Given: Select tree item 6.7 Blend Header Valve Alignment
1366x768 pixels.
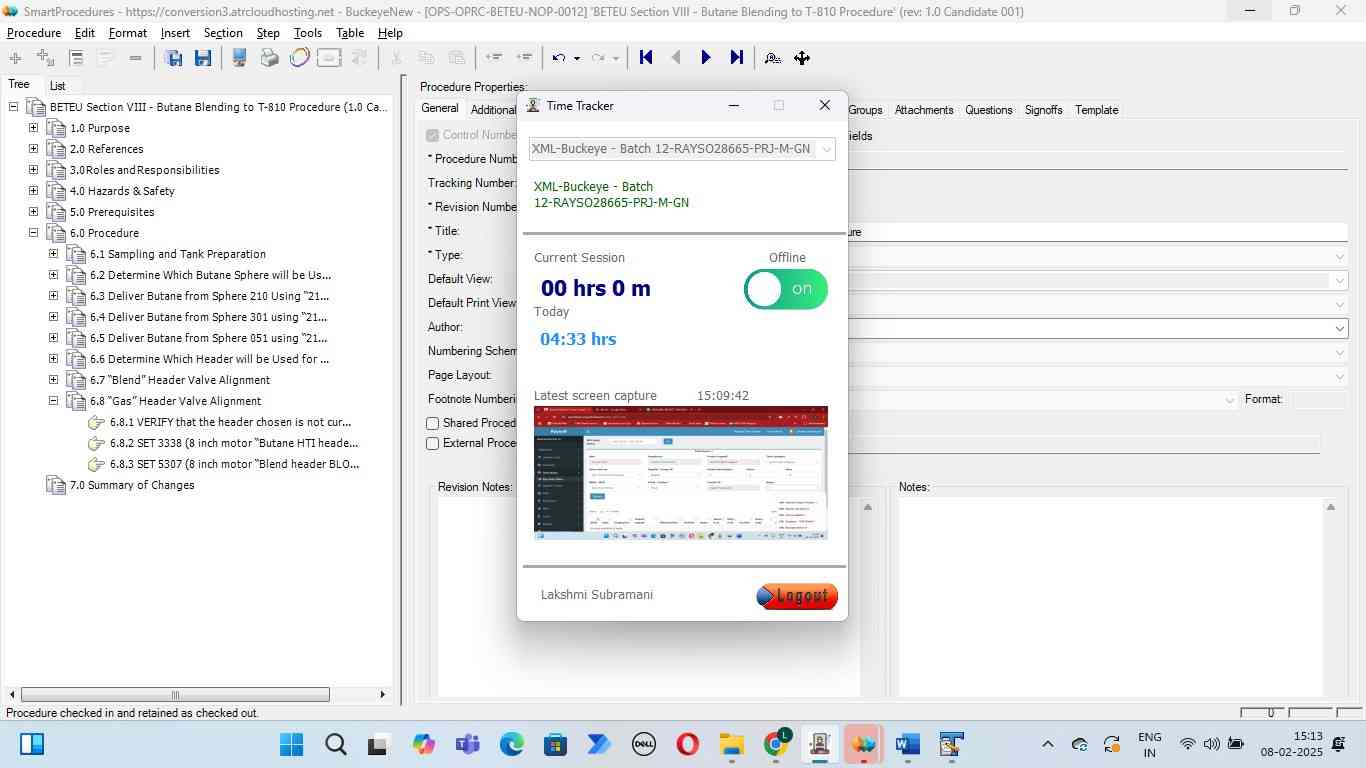Looking at the screenshot, I should pos(180,380).
